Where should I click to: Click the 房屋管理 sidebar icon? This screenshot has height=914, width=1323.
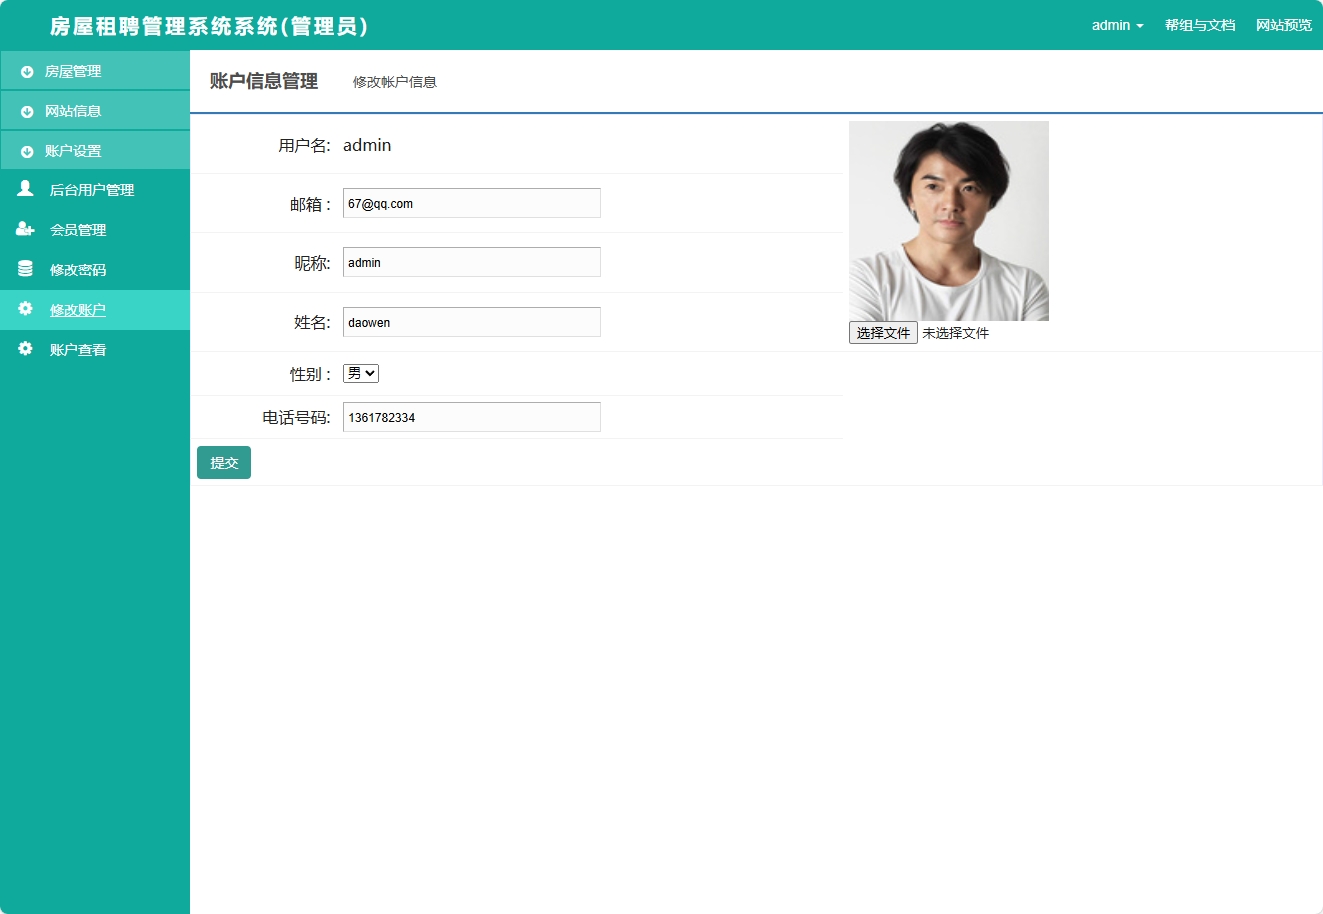point(24,70)
